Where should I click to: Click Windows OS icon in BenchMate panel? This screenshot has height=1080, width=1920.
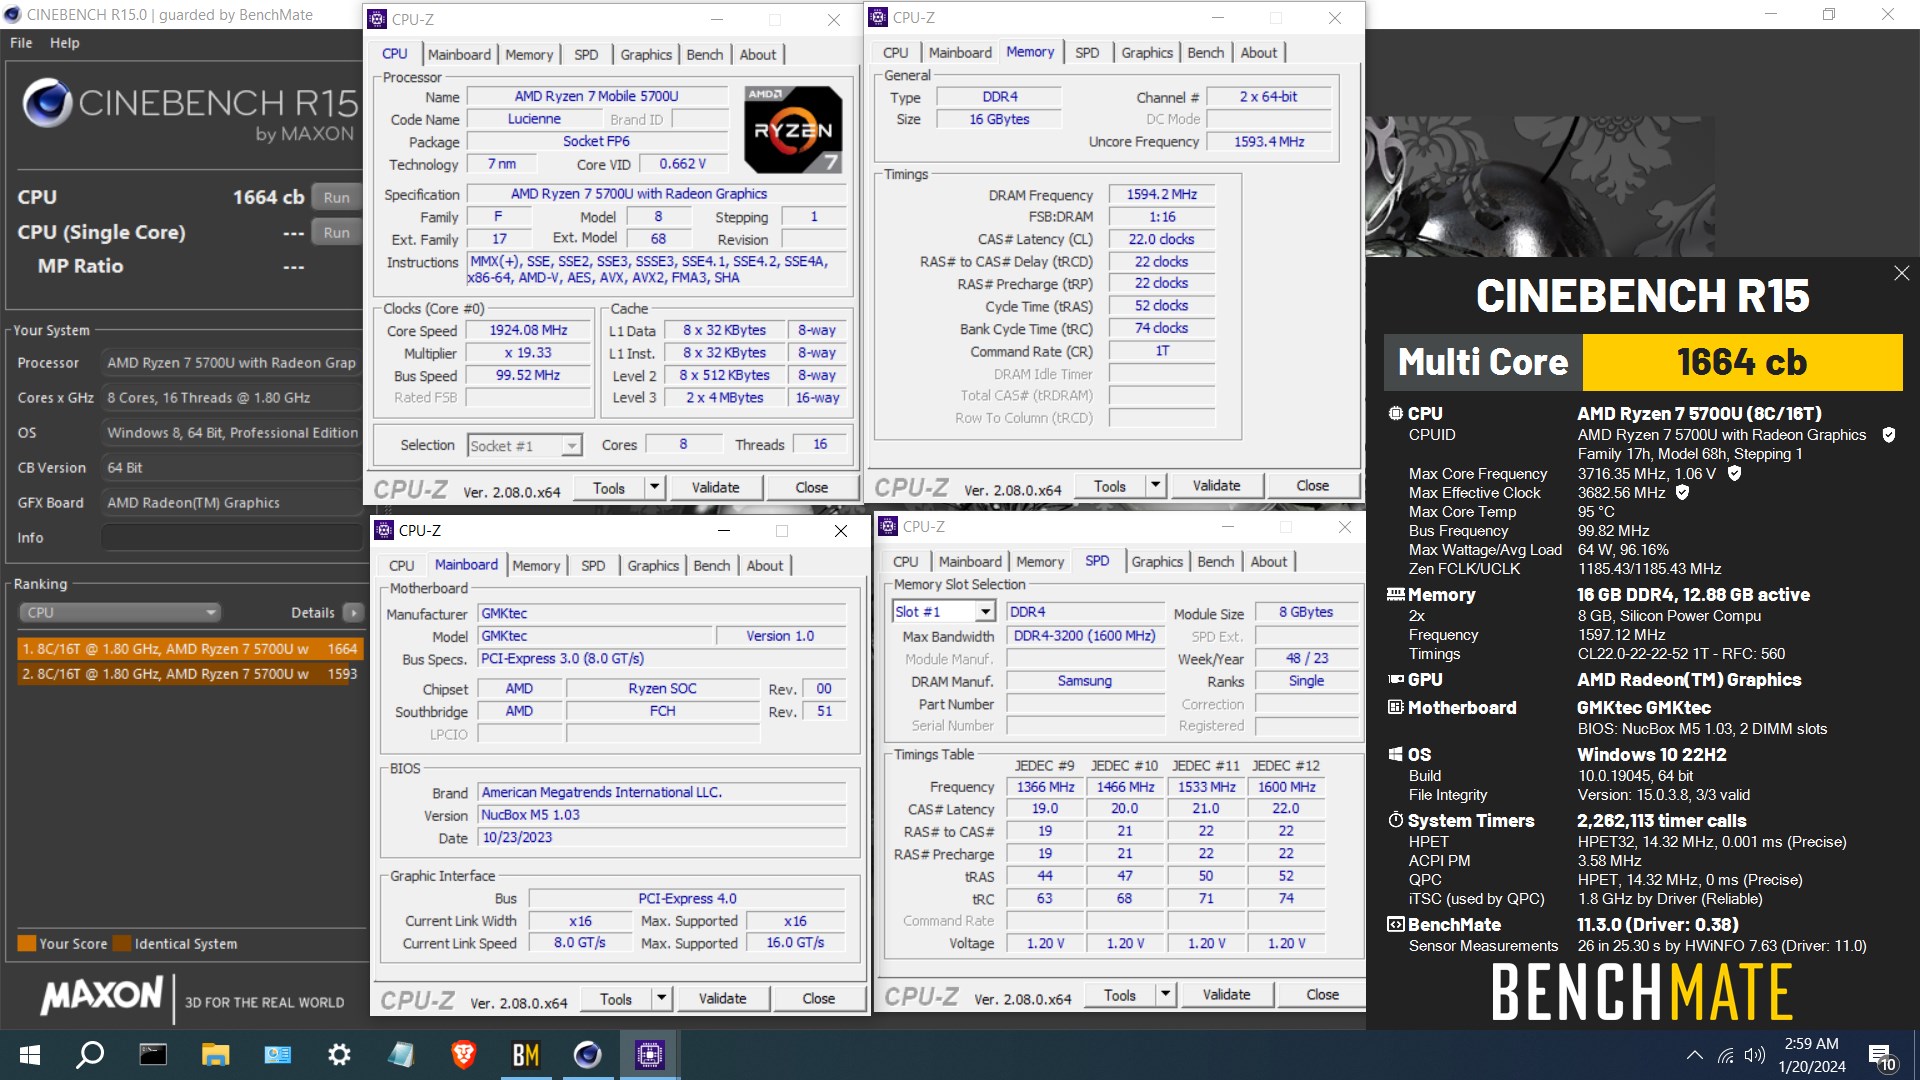click(x=1396, y=754)
